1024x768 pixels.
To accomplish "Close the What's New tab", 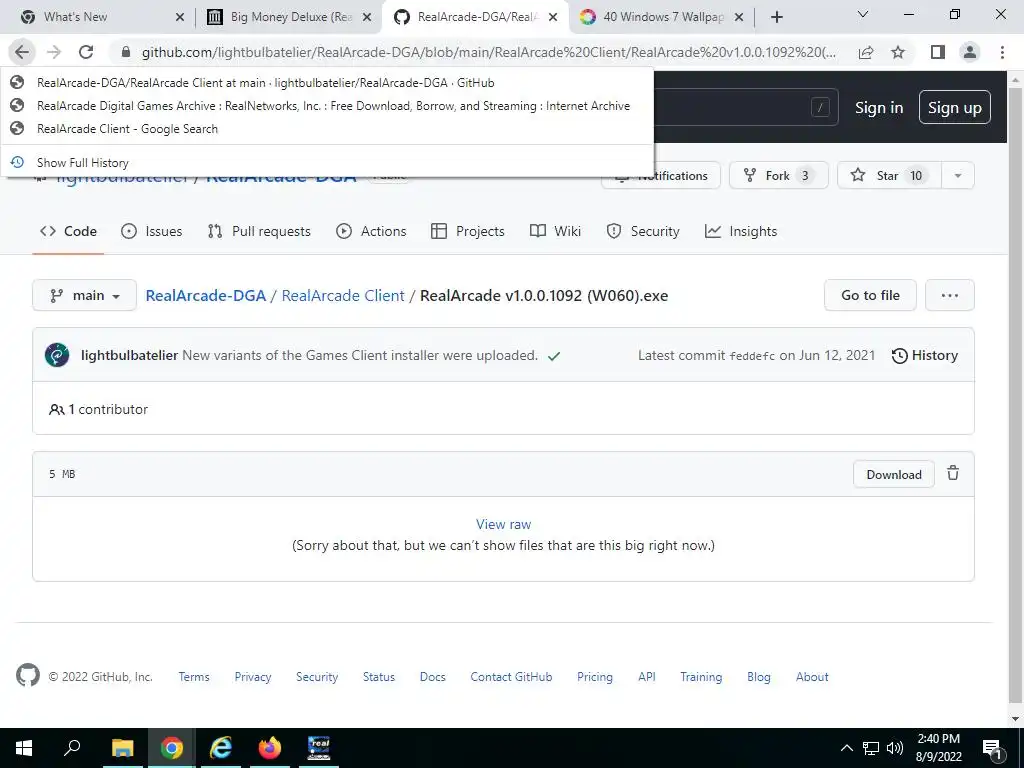I will click(x=180, y=17).
